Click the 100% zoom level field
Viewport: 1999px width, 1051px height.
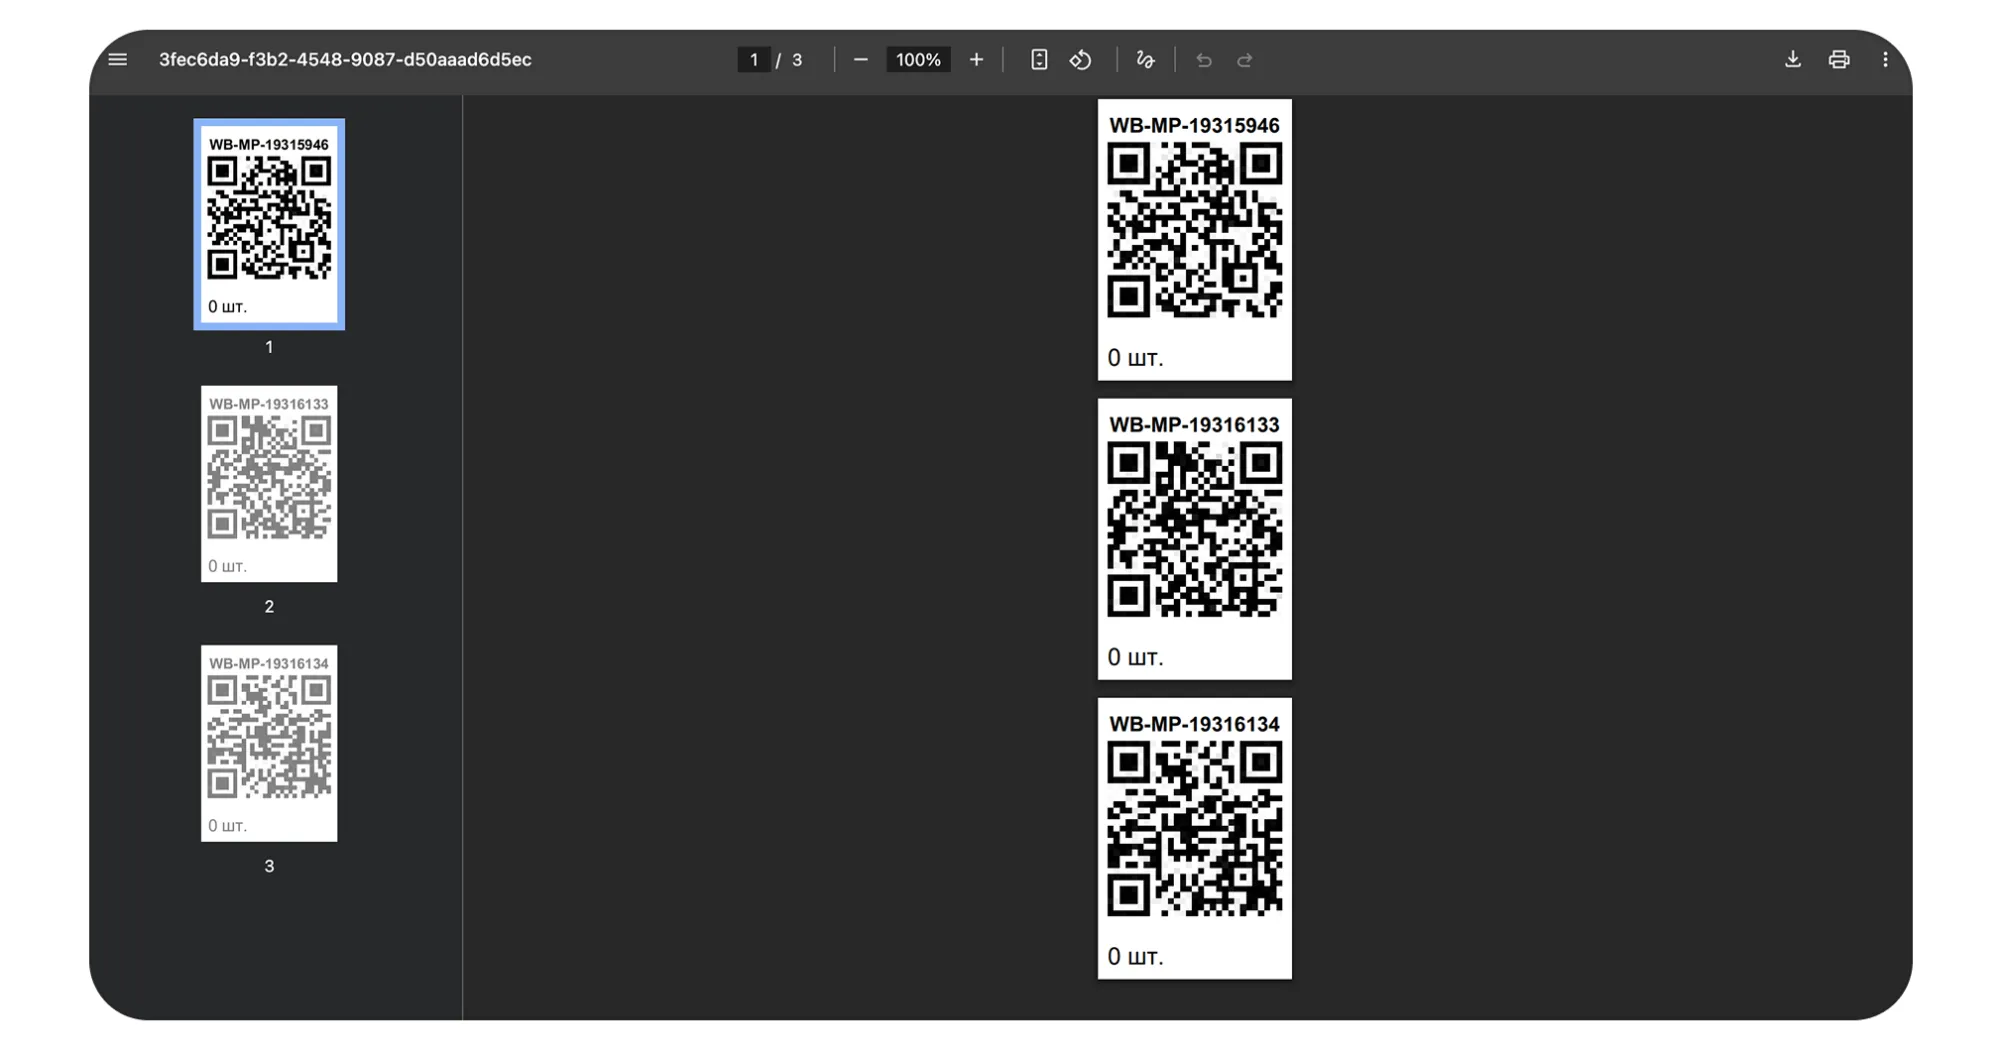pyautogui.click(x=918, y=60)
